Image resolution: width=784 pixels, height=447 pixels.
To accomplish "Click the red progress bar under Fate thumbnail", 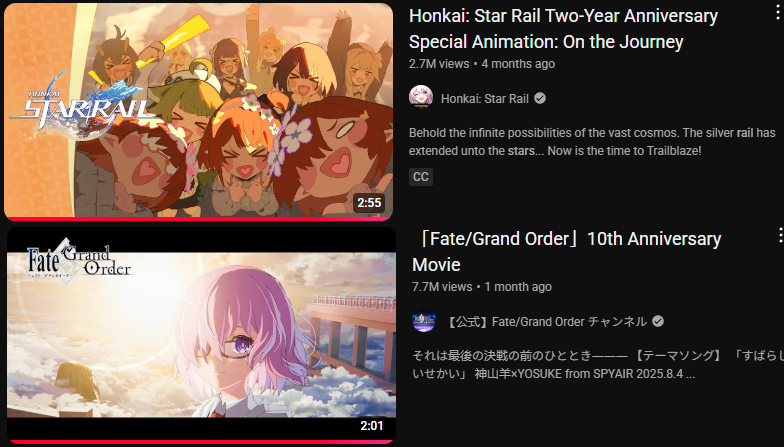I will click(202, 442).
